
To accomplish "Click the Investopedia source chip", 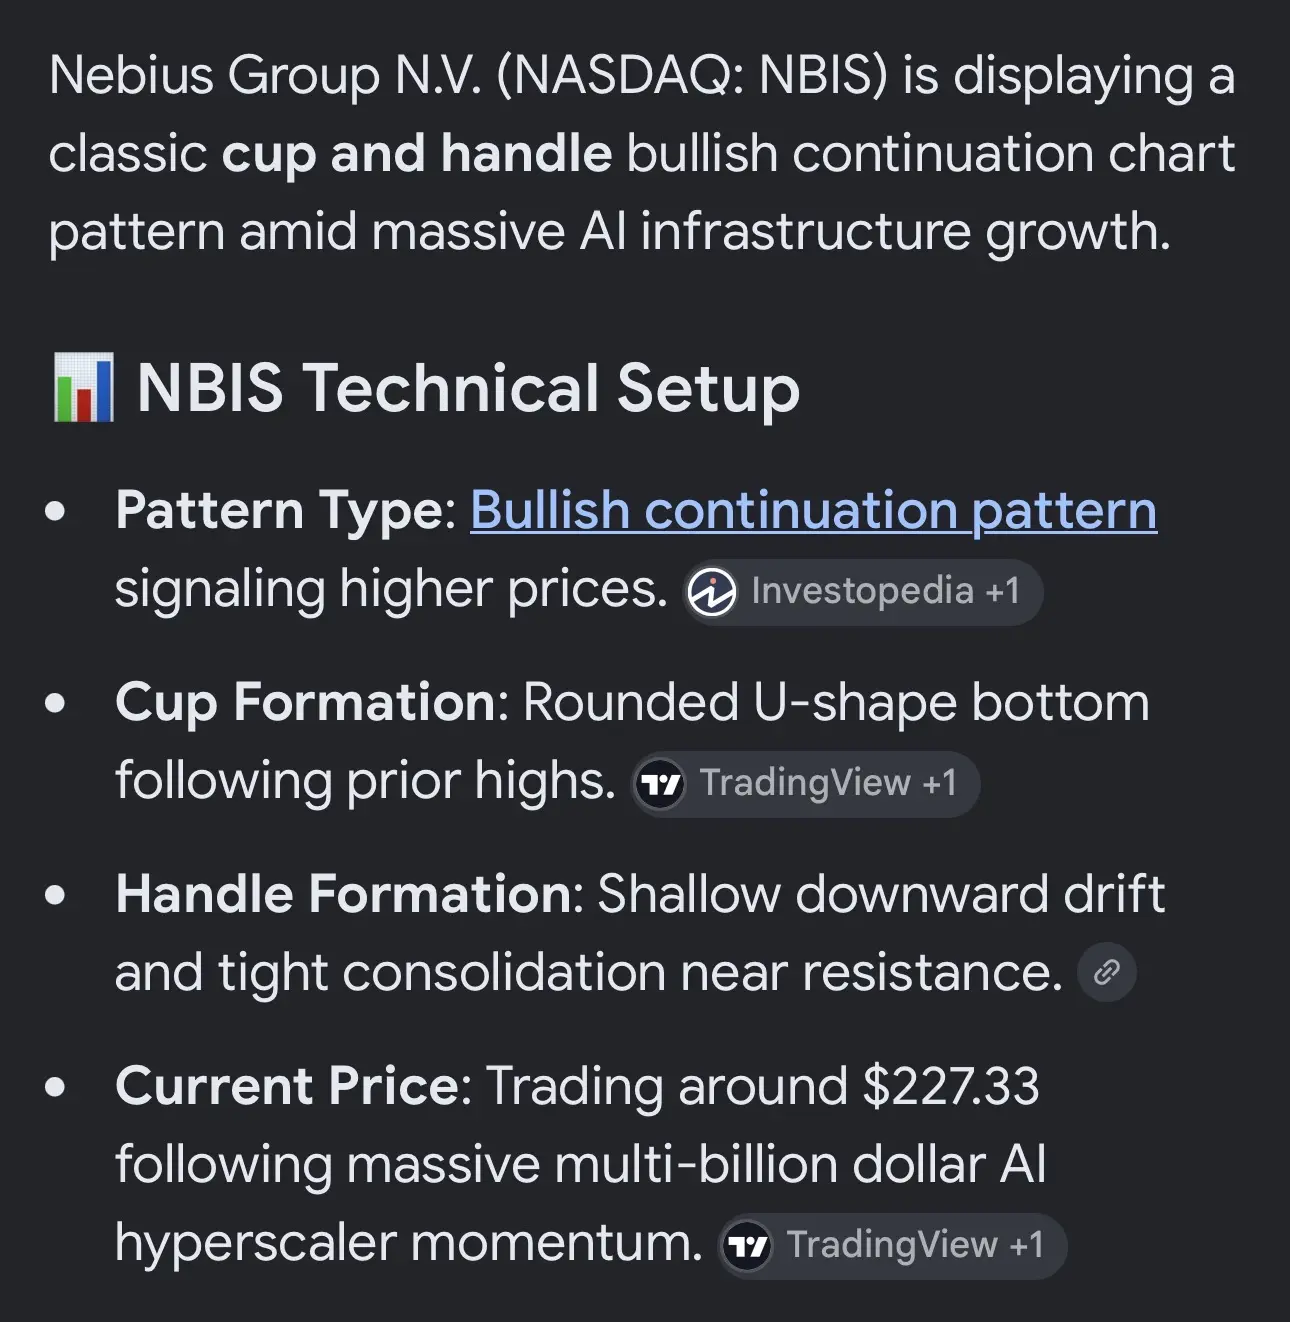I will coord(863,592).
